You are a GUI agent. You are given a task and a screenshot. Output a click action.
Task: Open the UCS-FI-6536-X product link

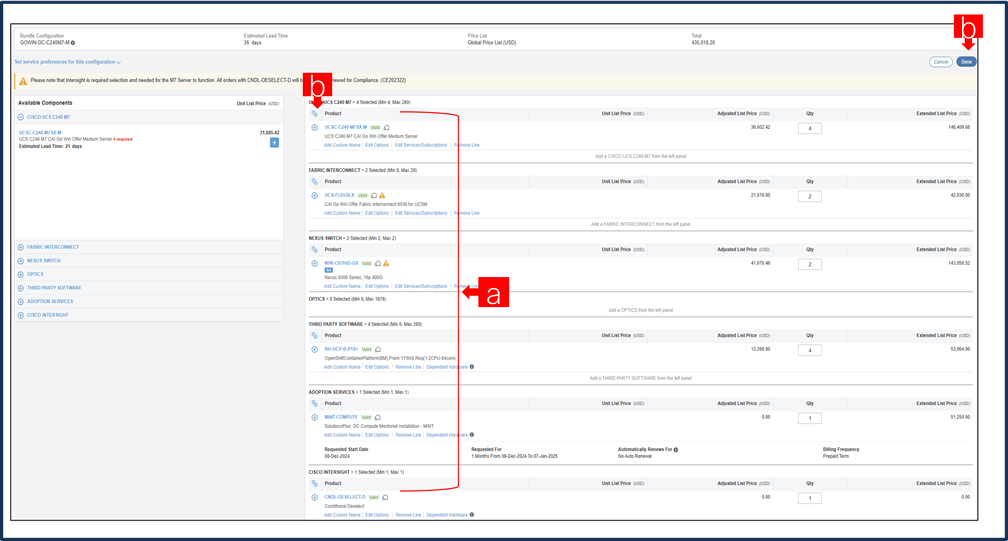click(339, 195)
